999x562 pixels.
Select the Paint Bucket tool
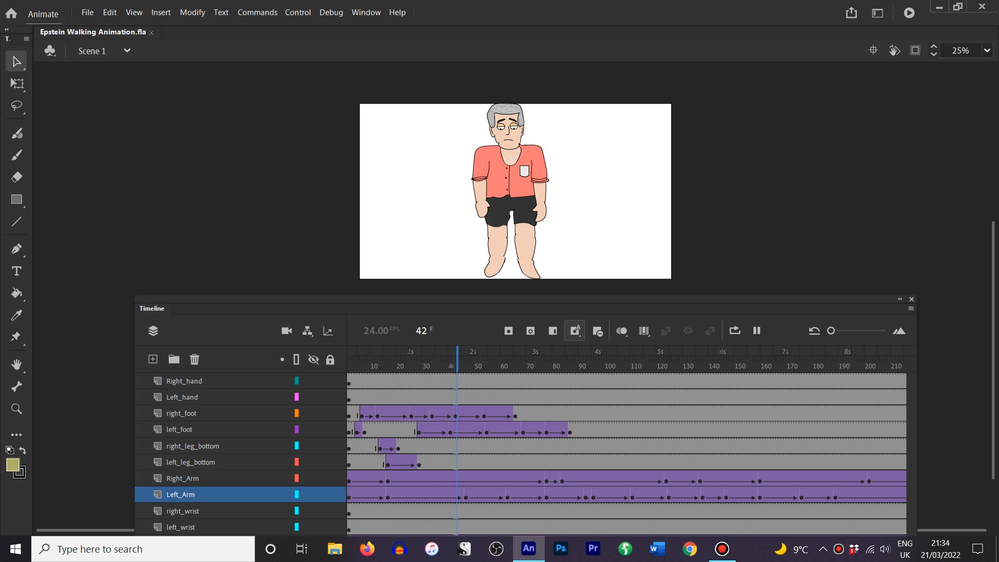[x=17, y=293]
